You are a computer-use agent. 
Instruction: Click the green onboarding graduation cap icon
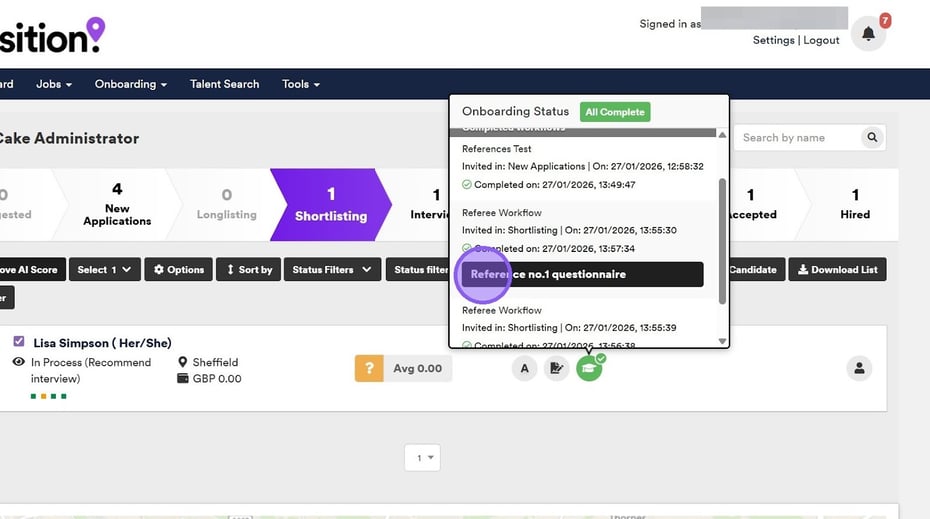tap(589, 368)
